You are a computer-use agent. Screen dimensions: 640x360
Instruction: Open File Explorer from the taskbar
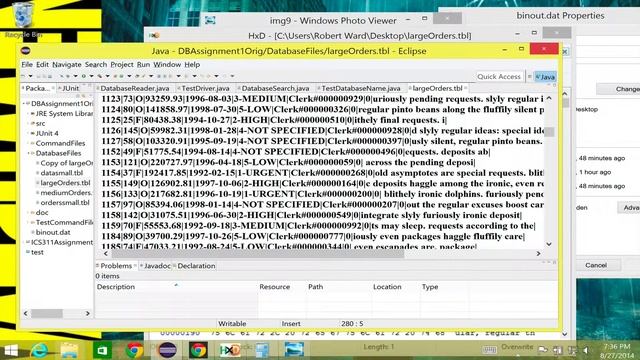click(69, 350)
